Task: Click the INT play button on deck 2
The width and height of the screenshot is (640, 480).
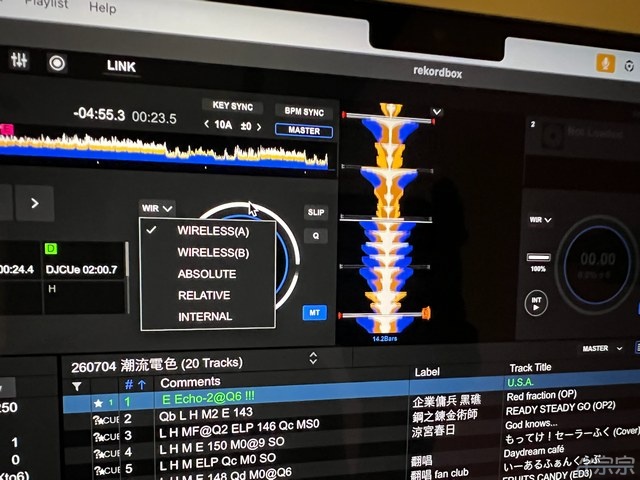Action: pos(536,303)
